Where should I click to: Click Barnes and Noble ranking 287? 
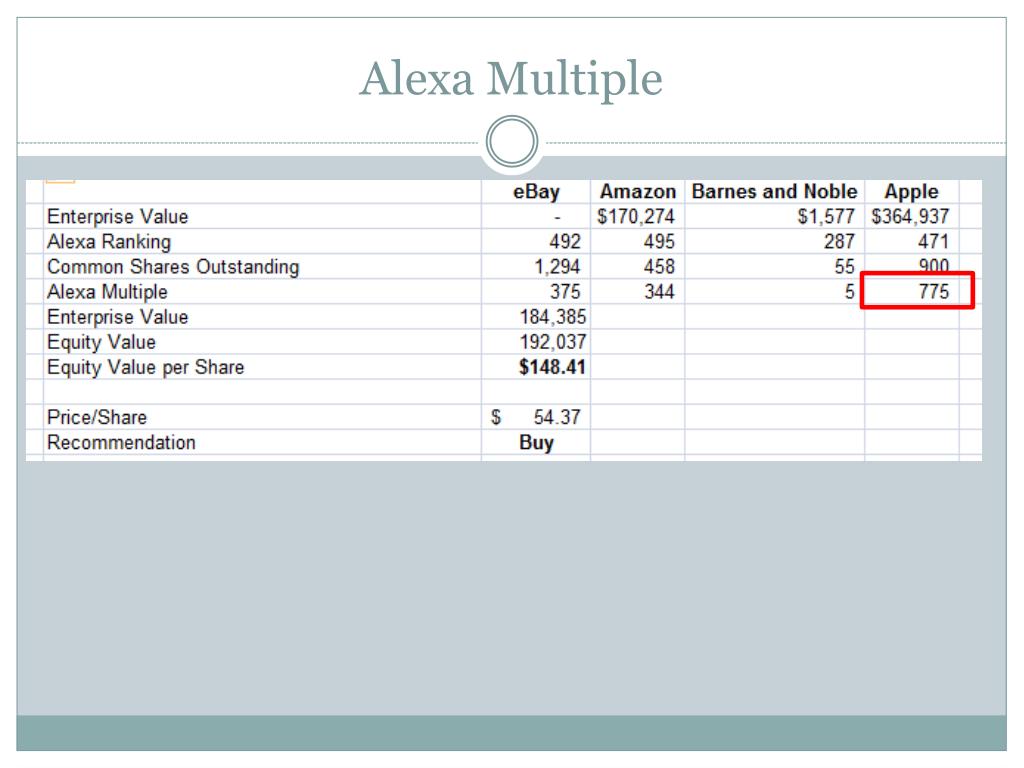coord(839,242)
